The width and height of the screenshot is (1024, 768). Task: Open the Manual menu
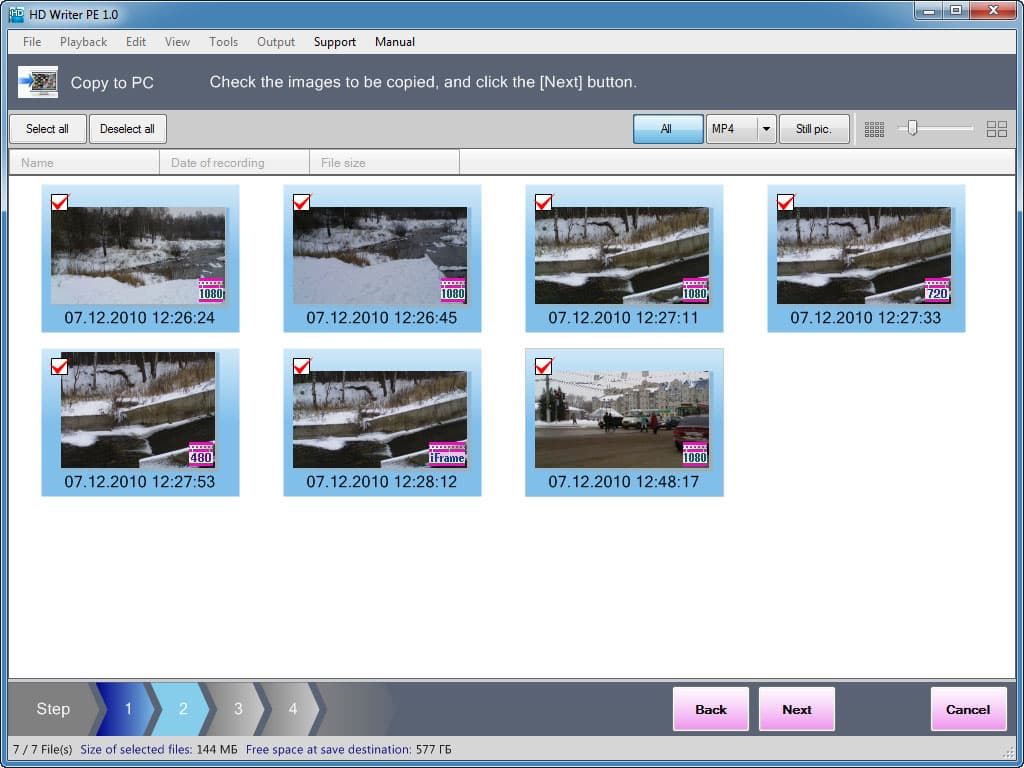point(394,42)
